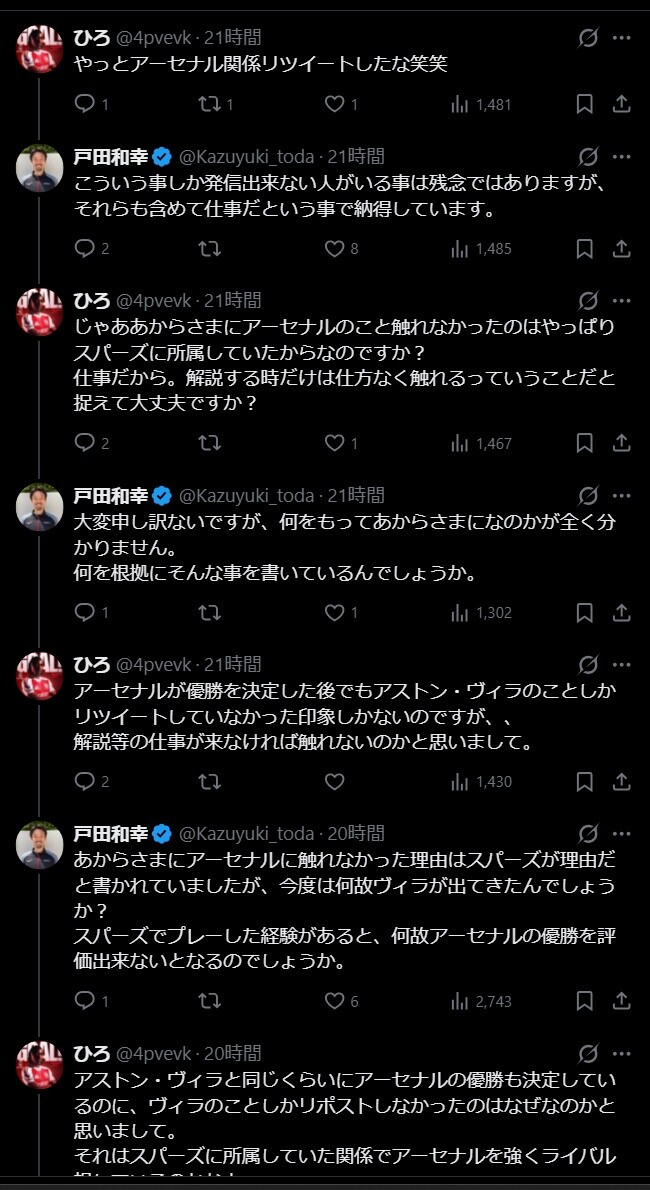Retweet 戸田和幸's tweet with 2,743 views

pyautogui.click(x=209, y=1001)
